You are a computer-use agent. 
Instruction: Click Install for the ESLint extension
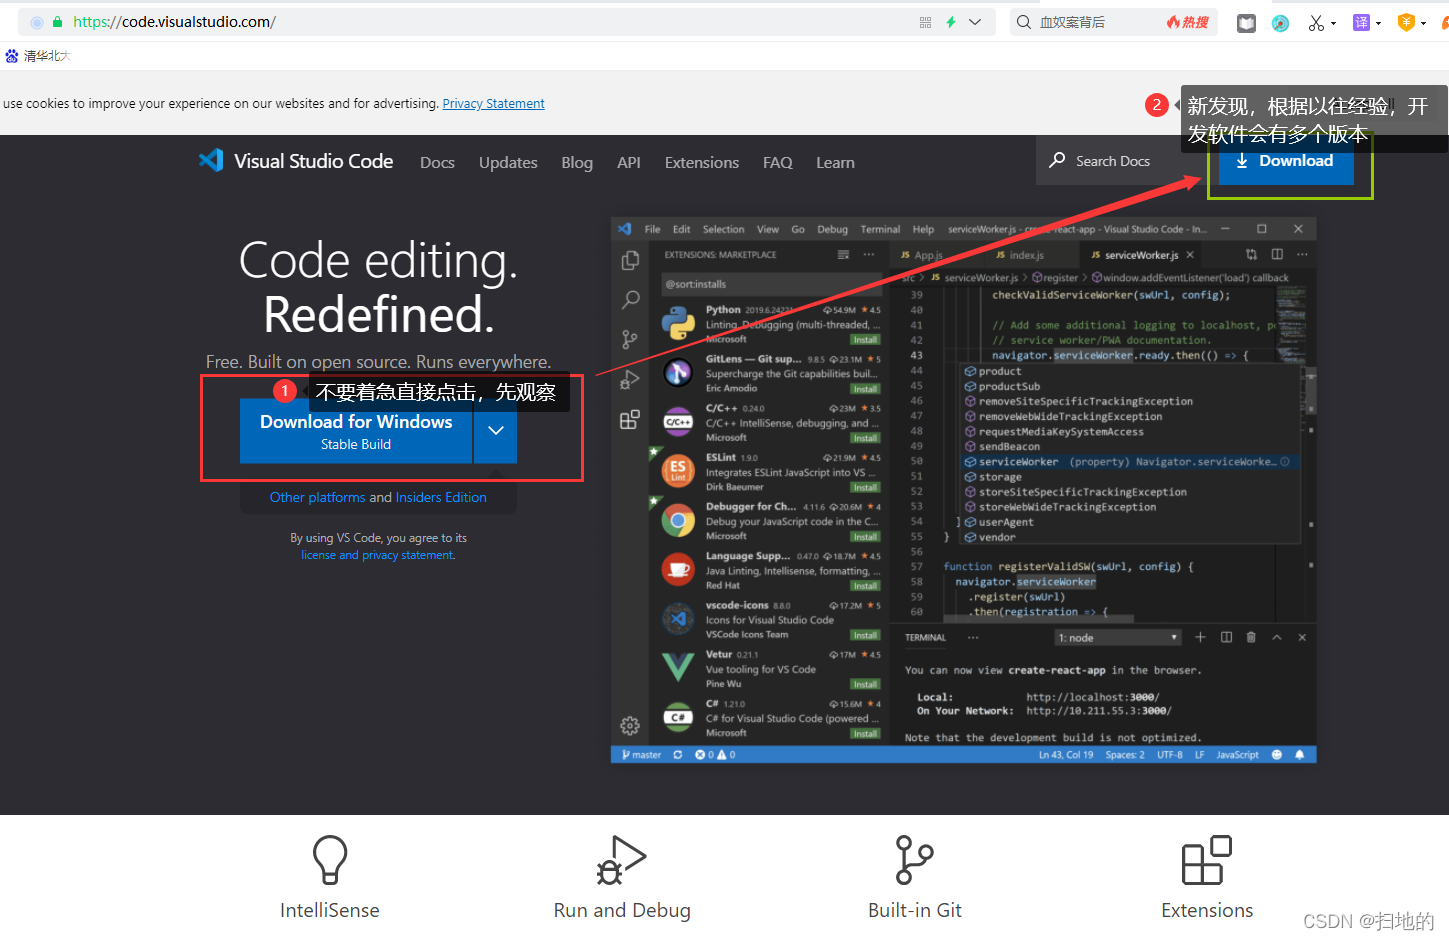(865, 487)
